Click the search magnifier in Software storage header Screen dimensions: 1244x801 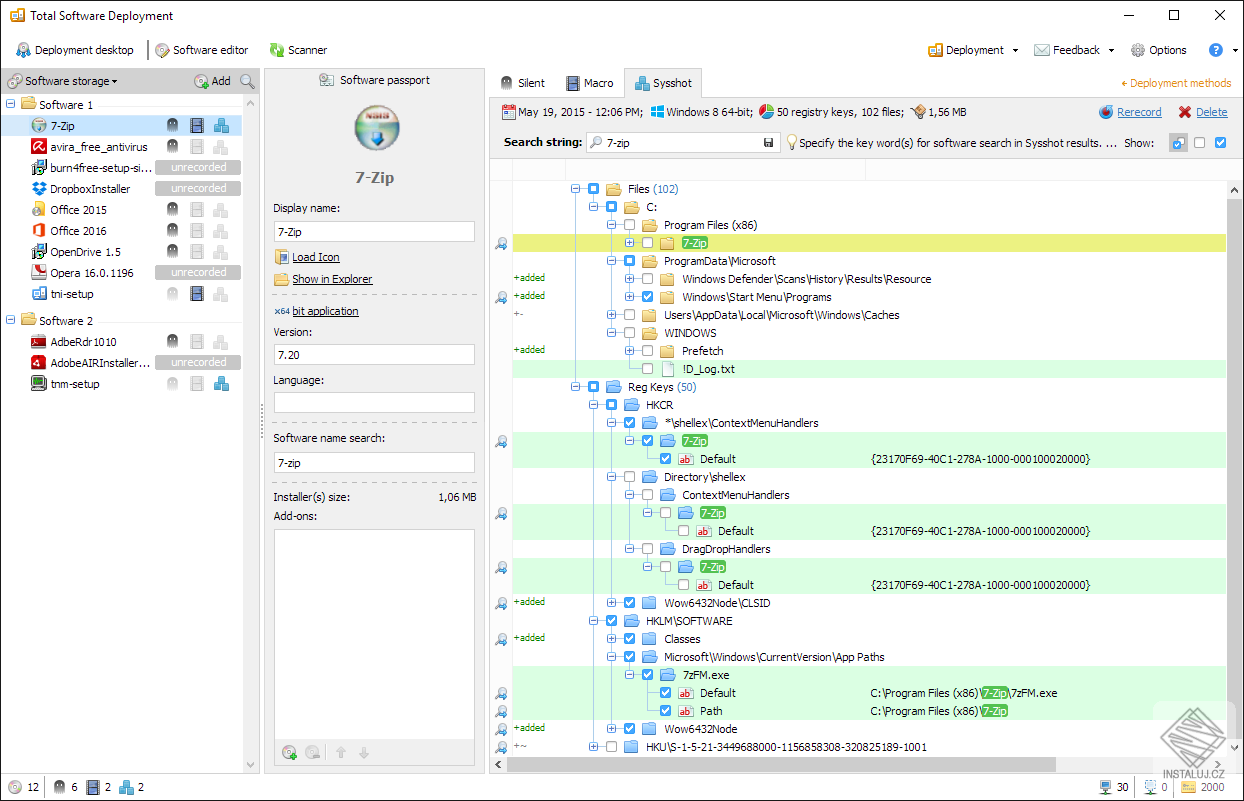[247, 81]
